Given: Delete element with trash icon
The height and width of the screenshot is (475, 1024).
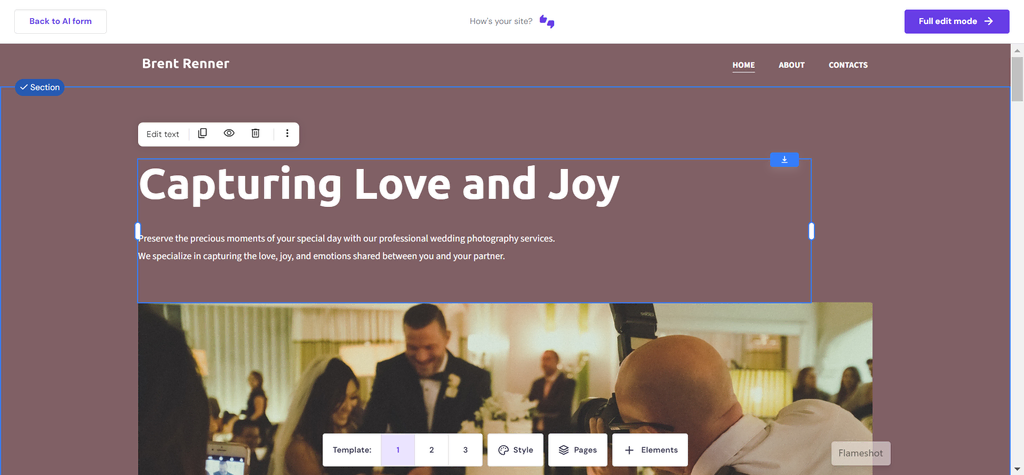Looking at the screenshot, I should [255, 133].
